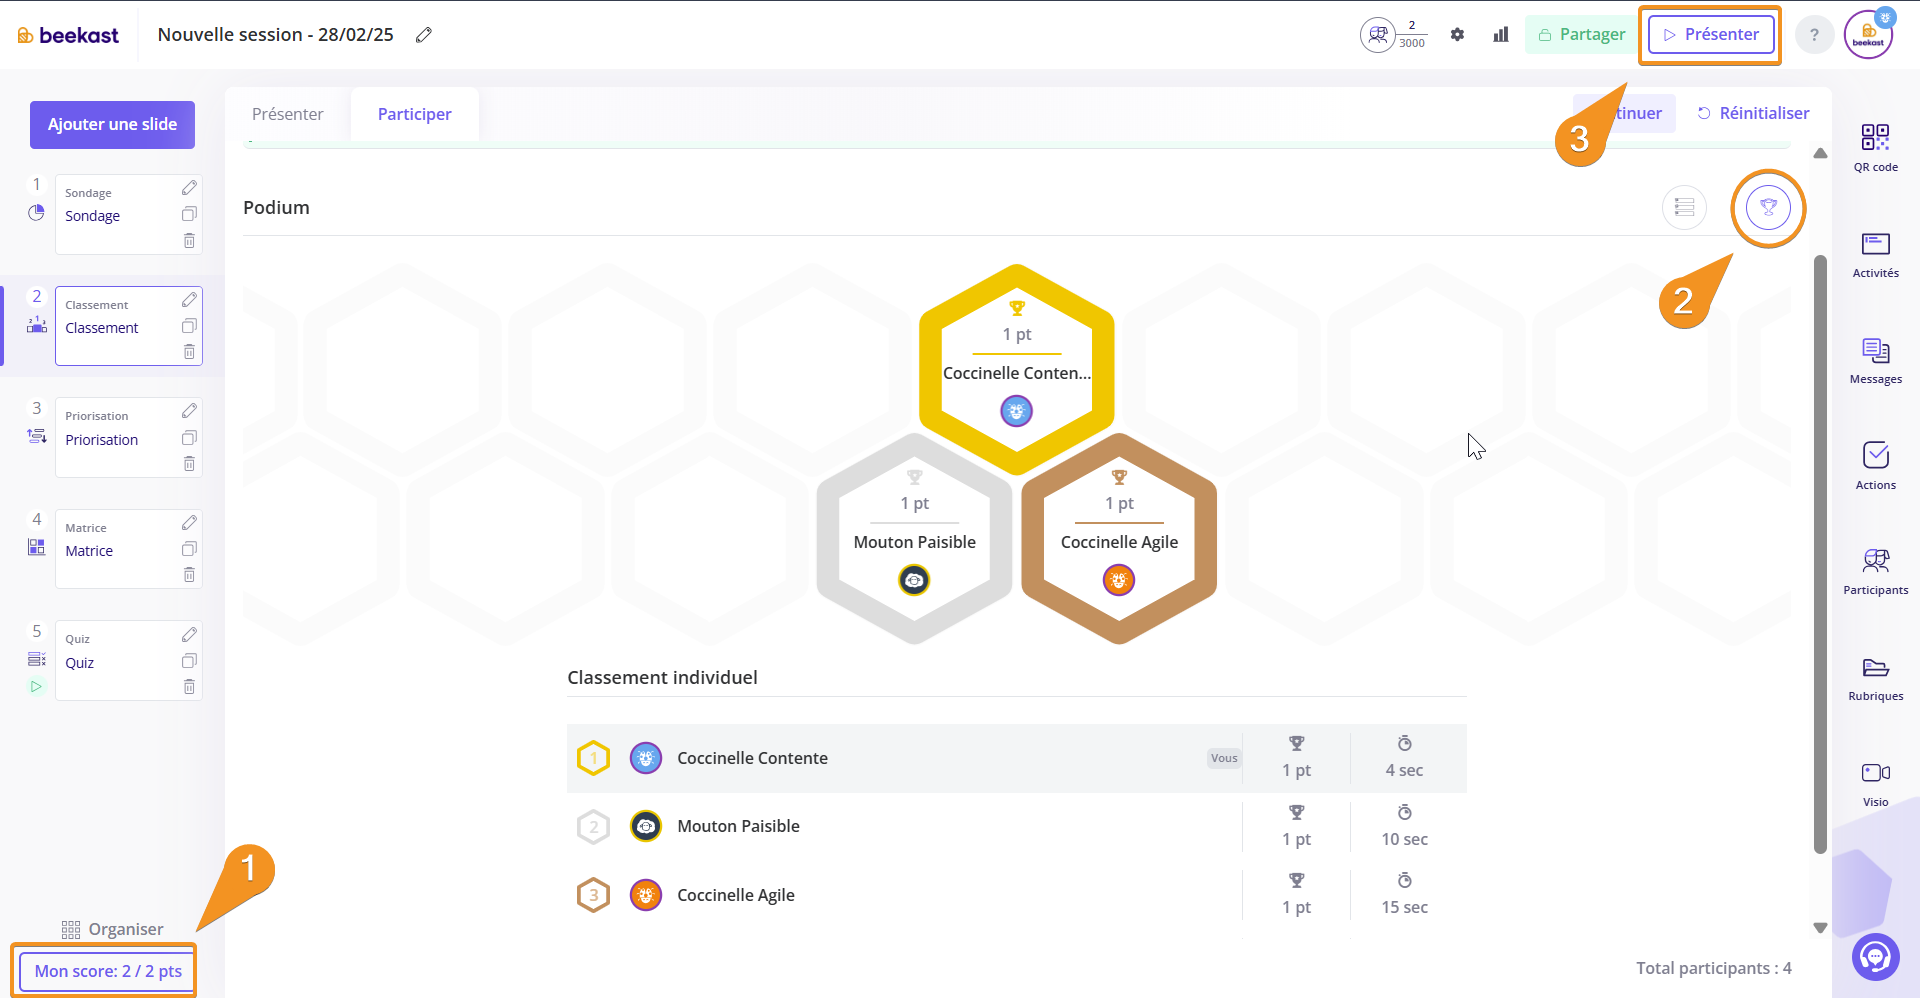Delete the Sondage slide

(189, 241)
